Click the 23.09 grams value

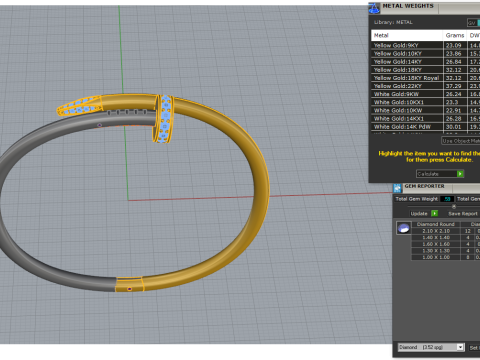point(453,45)
